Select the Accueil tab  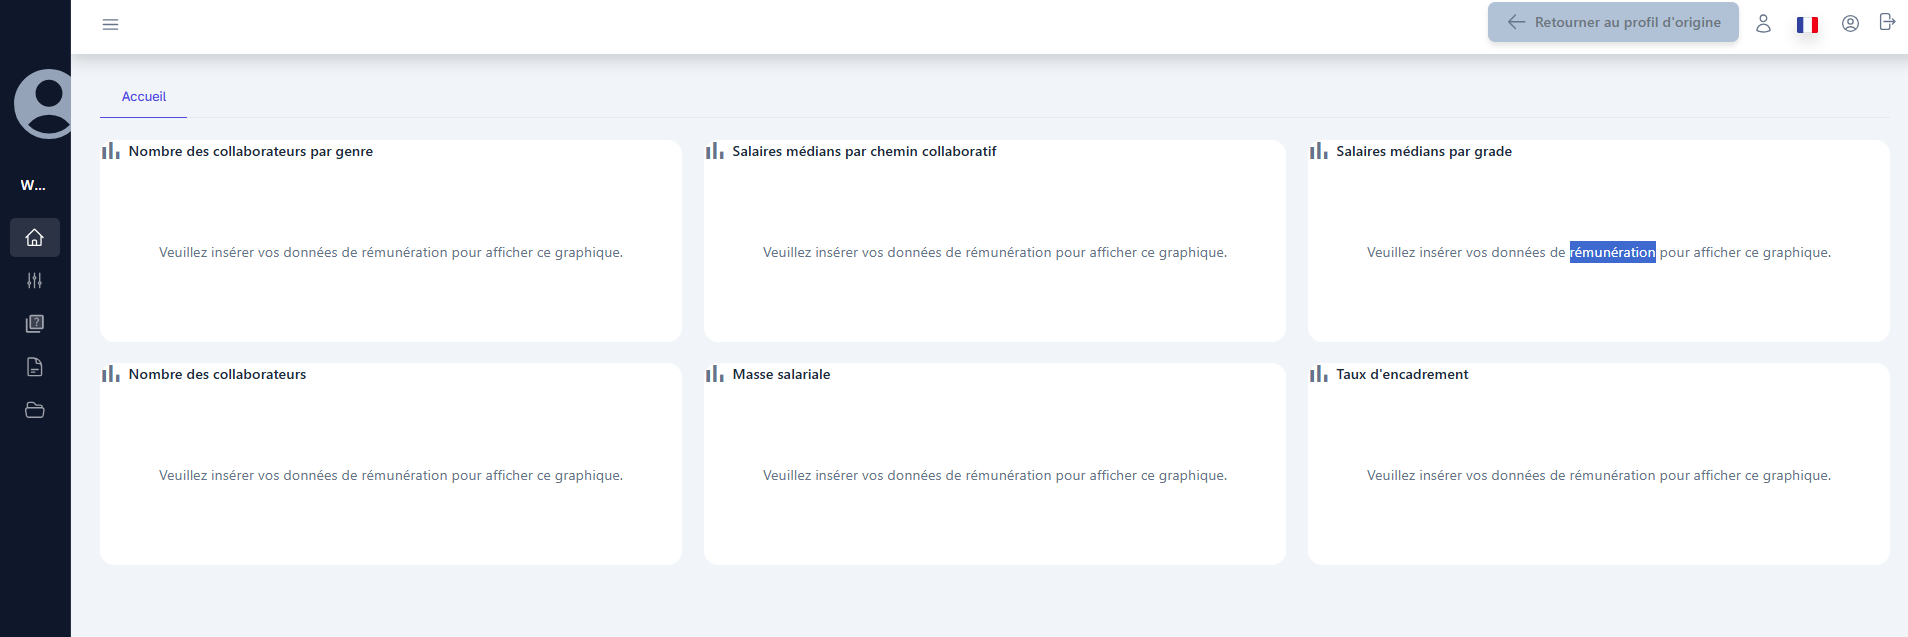(144, 97)
